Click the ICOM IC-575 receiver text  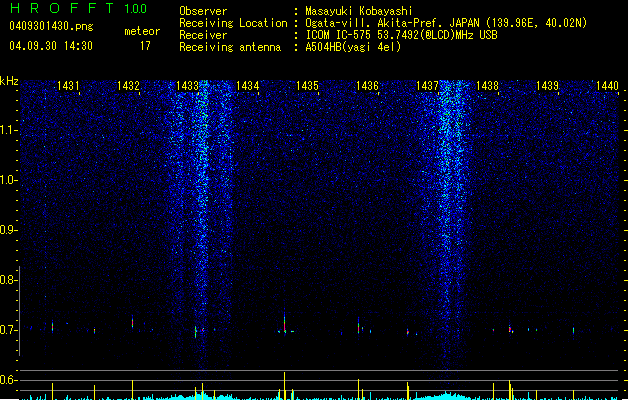pos(401,35)
